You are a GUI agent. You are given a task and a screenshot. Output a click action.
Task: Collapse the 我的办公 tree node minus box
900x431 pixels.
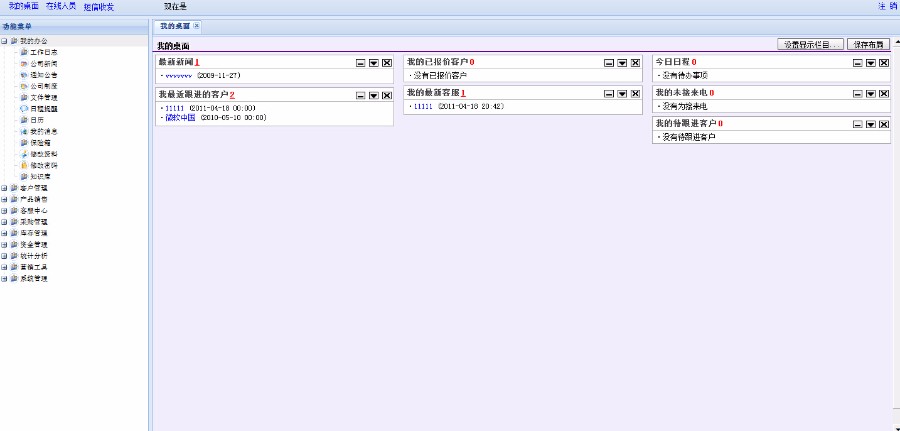click(x=5, y=41)
